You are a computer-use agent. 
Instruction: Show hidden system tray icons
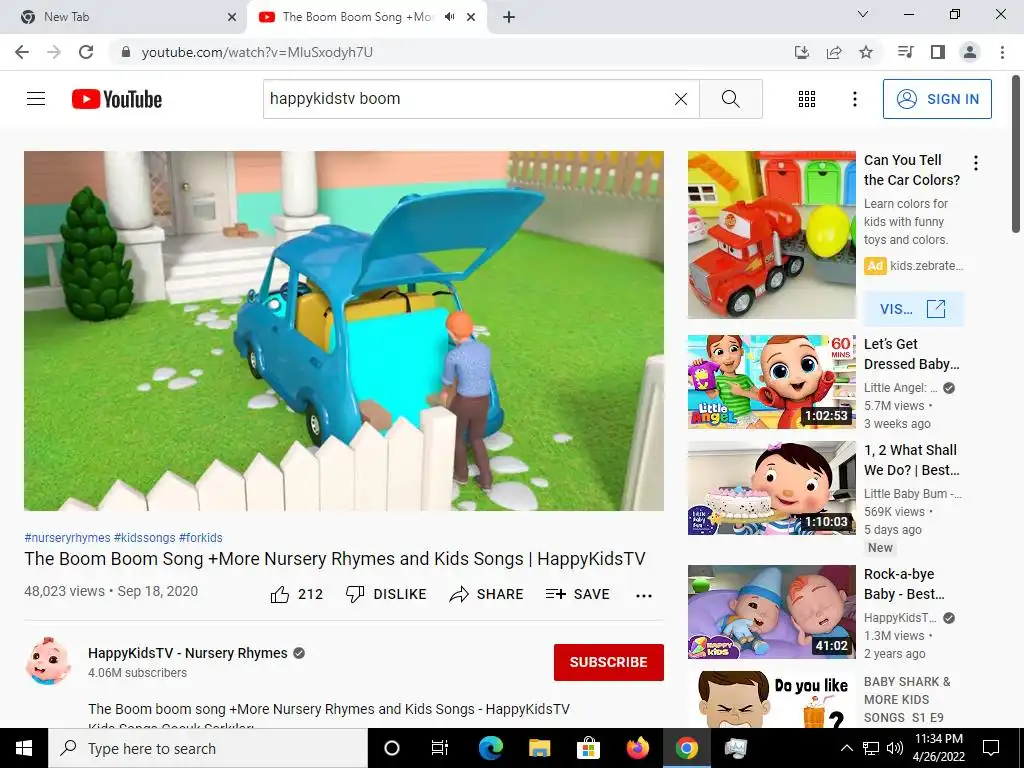click(x=846, y=748)
